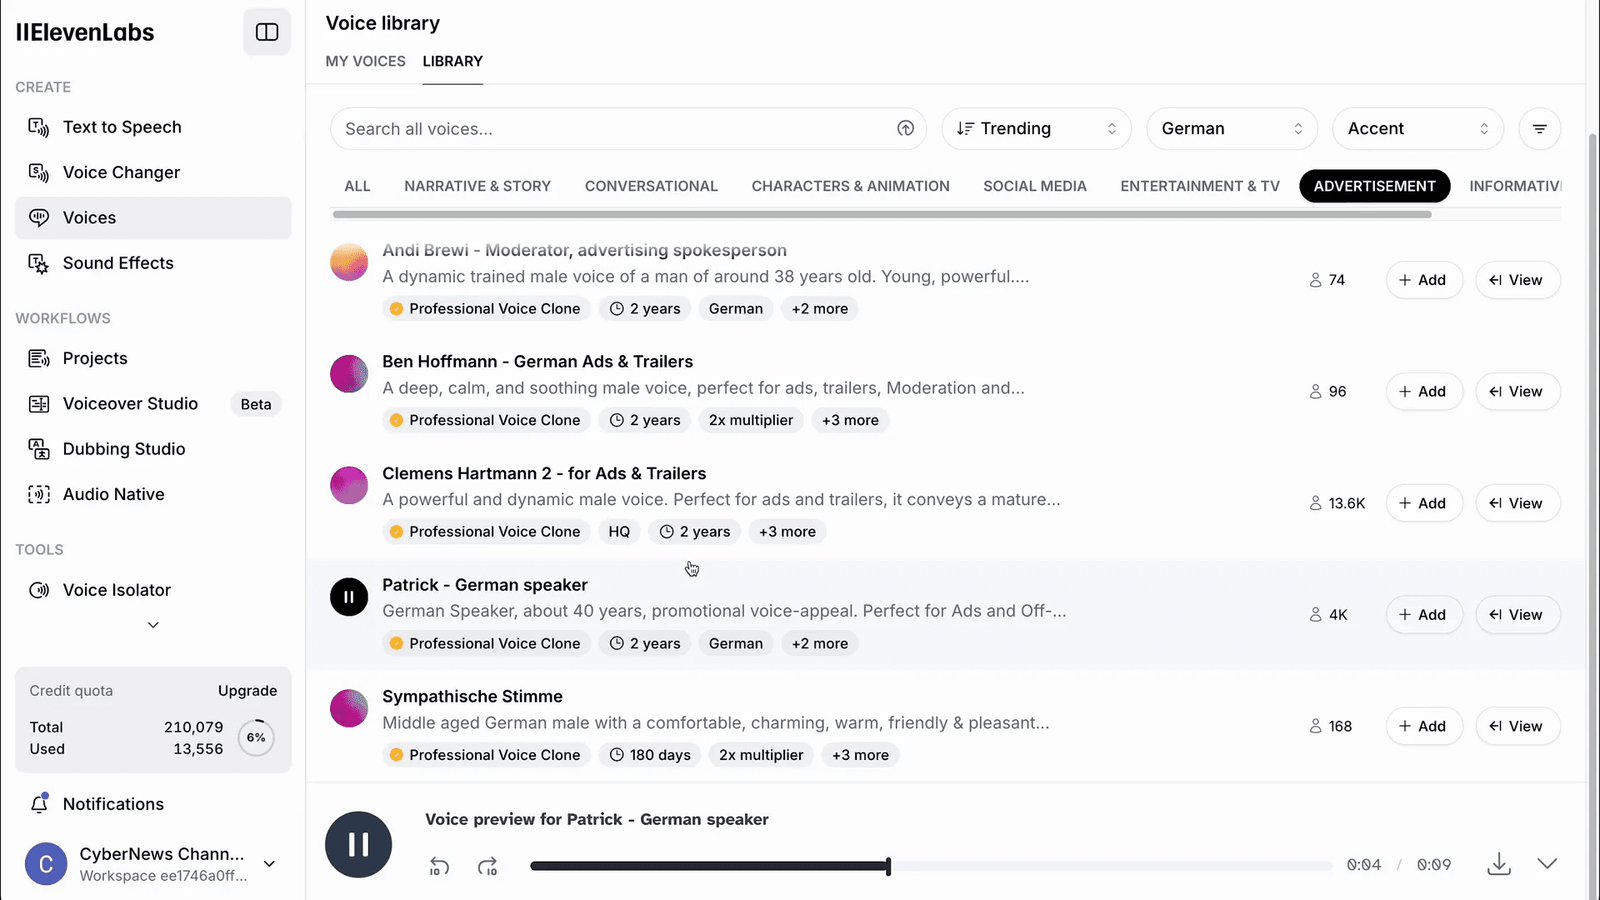Open the Trending sort dropdown
The height and width of the screenshot is (900, 1600).
[x=1036, y=129]
